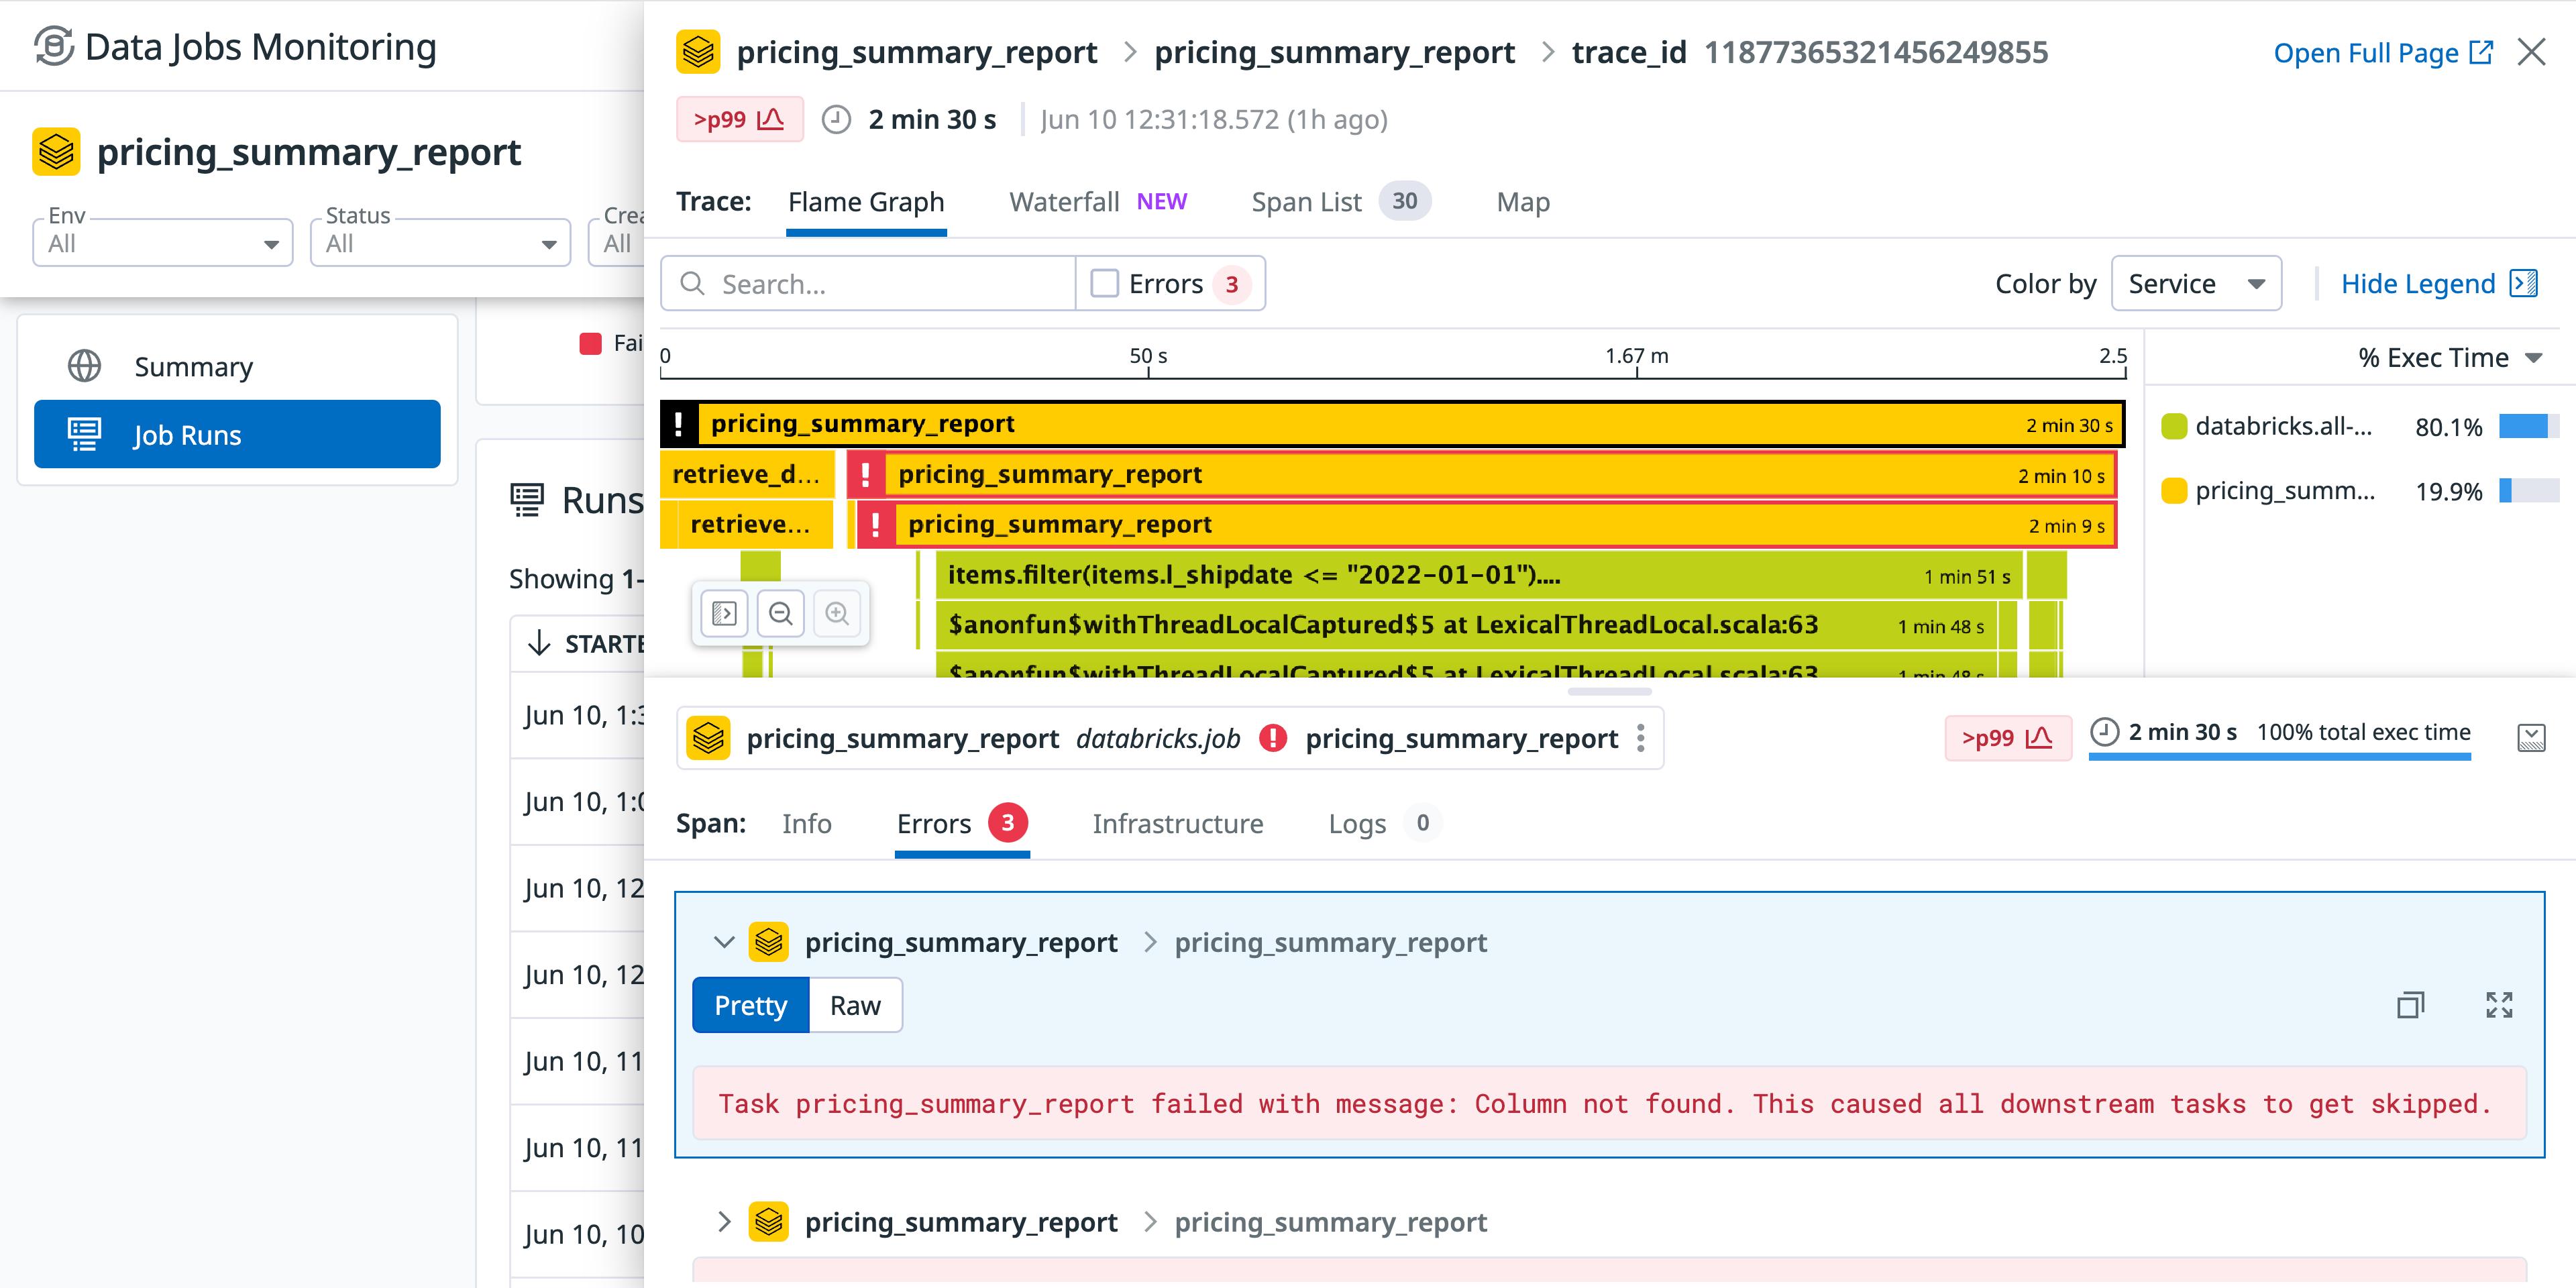Screen dimensions: 2576x1288
Task: Click the pan icon in the flame graph toolbar
Action: click(723, 613)
